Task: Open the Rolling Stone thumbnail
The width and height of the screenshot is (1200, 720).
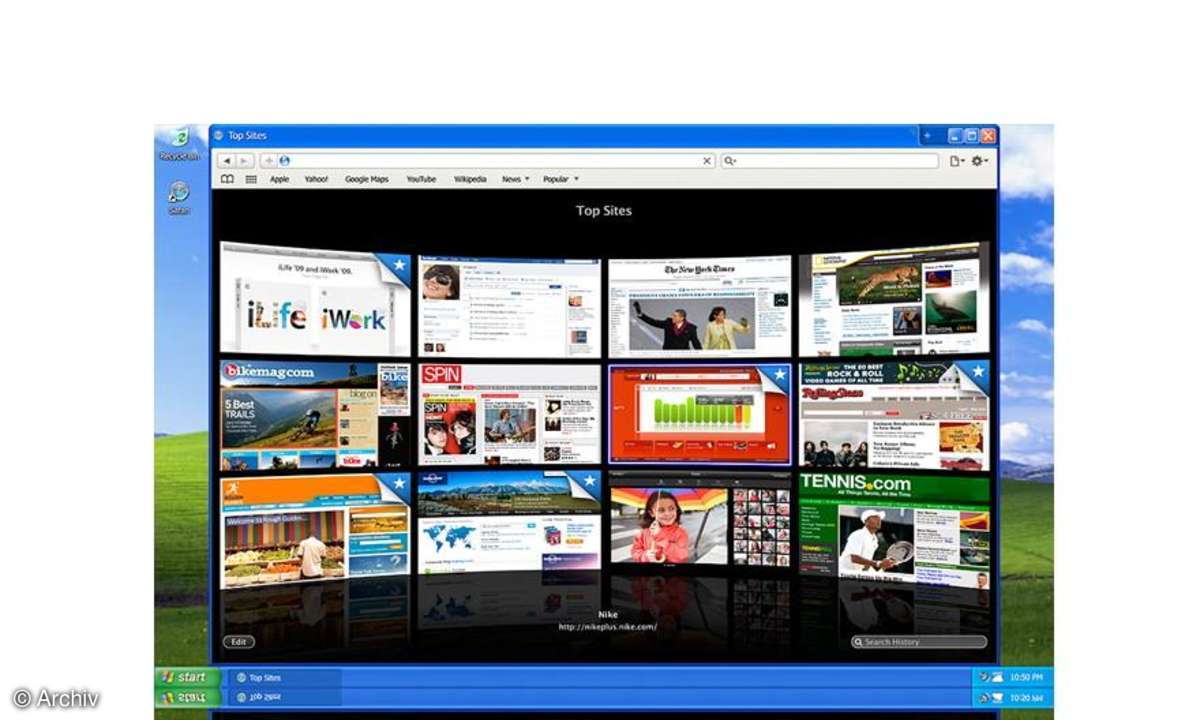Action: (x=894, y=415)
